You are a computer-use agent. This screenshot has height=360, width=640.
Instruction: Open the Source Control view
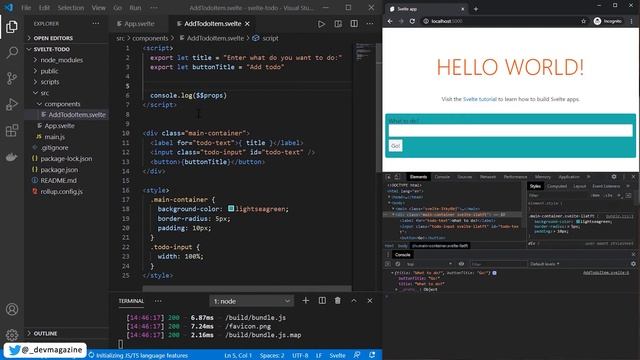point(12,78)
